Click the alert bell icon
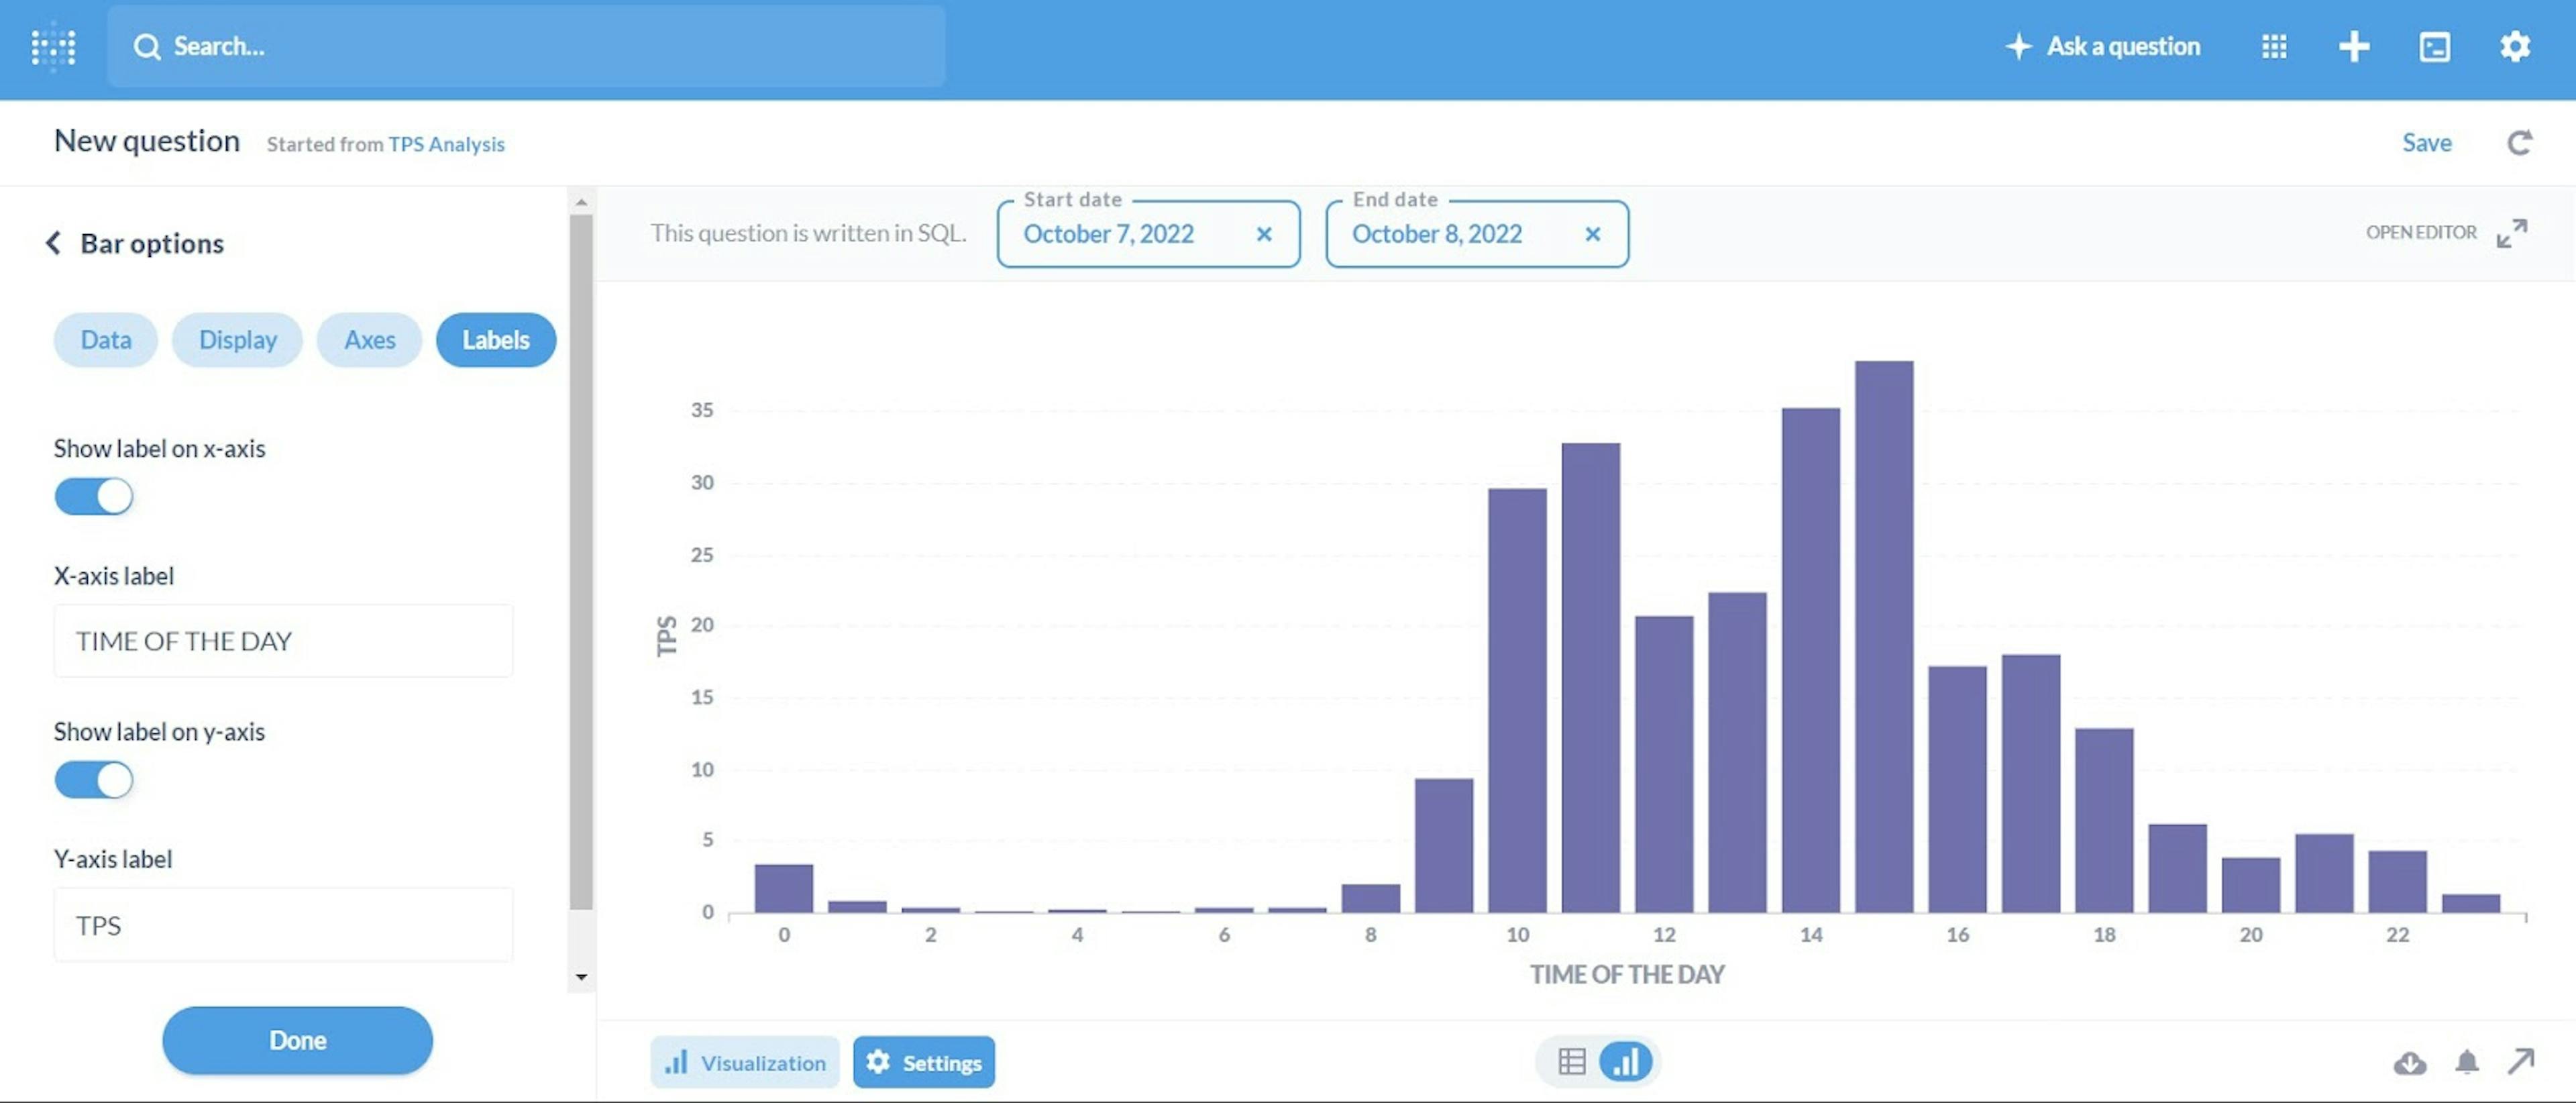This screenshot has width=2576, height=1103. (x=2467, y=1062)
